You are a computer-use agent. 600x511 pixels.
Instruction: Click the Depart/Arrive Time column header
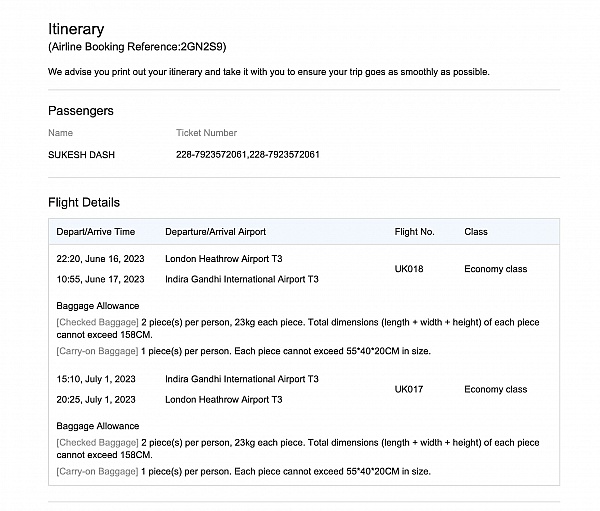pos(96,232)
